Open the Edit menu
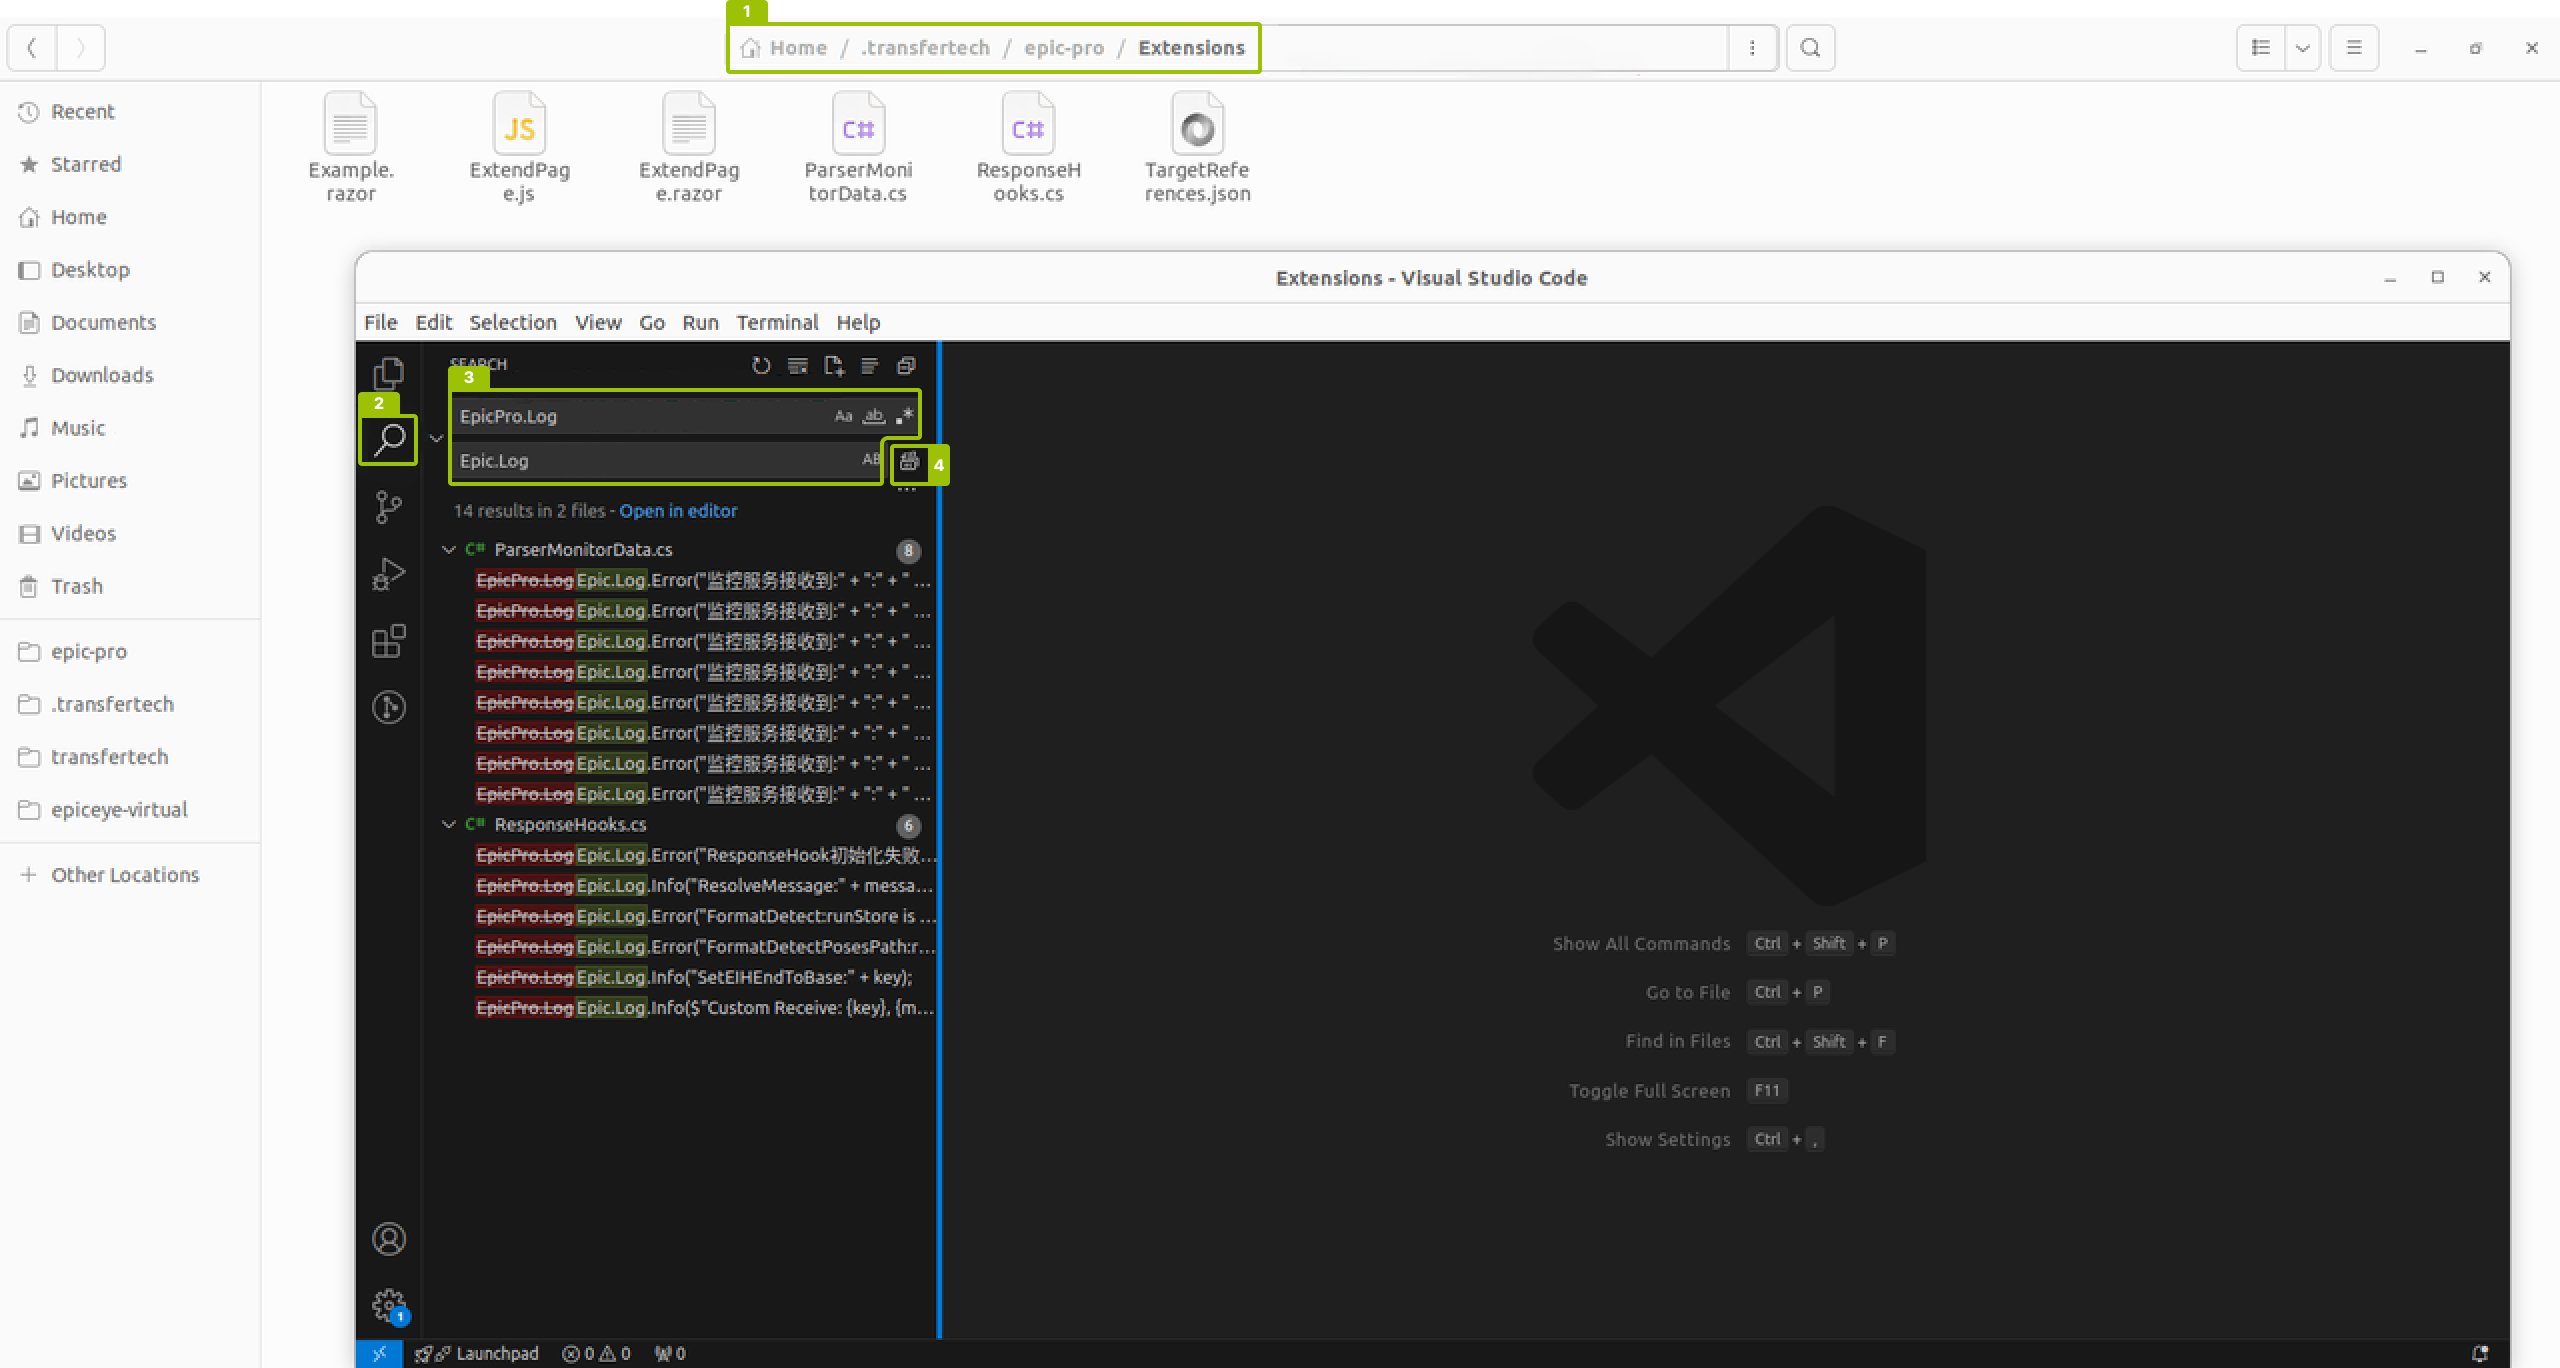 pos(434,322)
